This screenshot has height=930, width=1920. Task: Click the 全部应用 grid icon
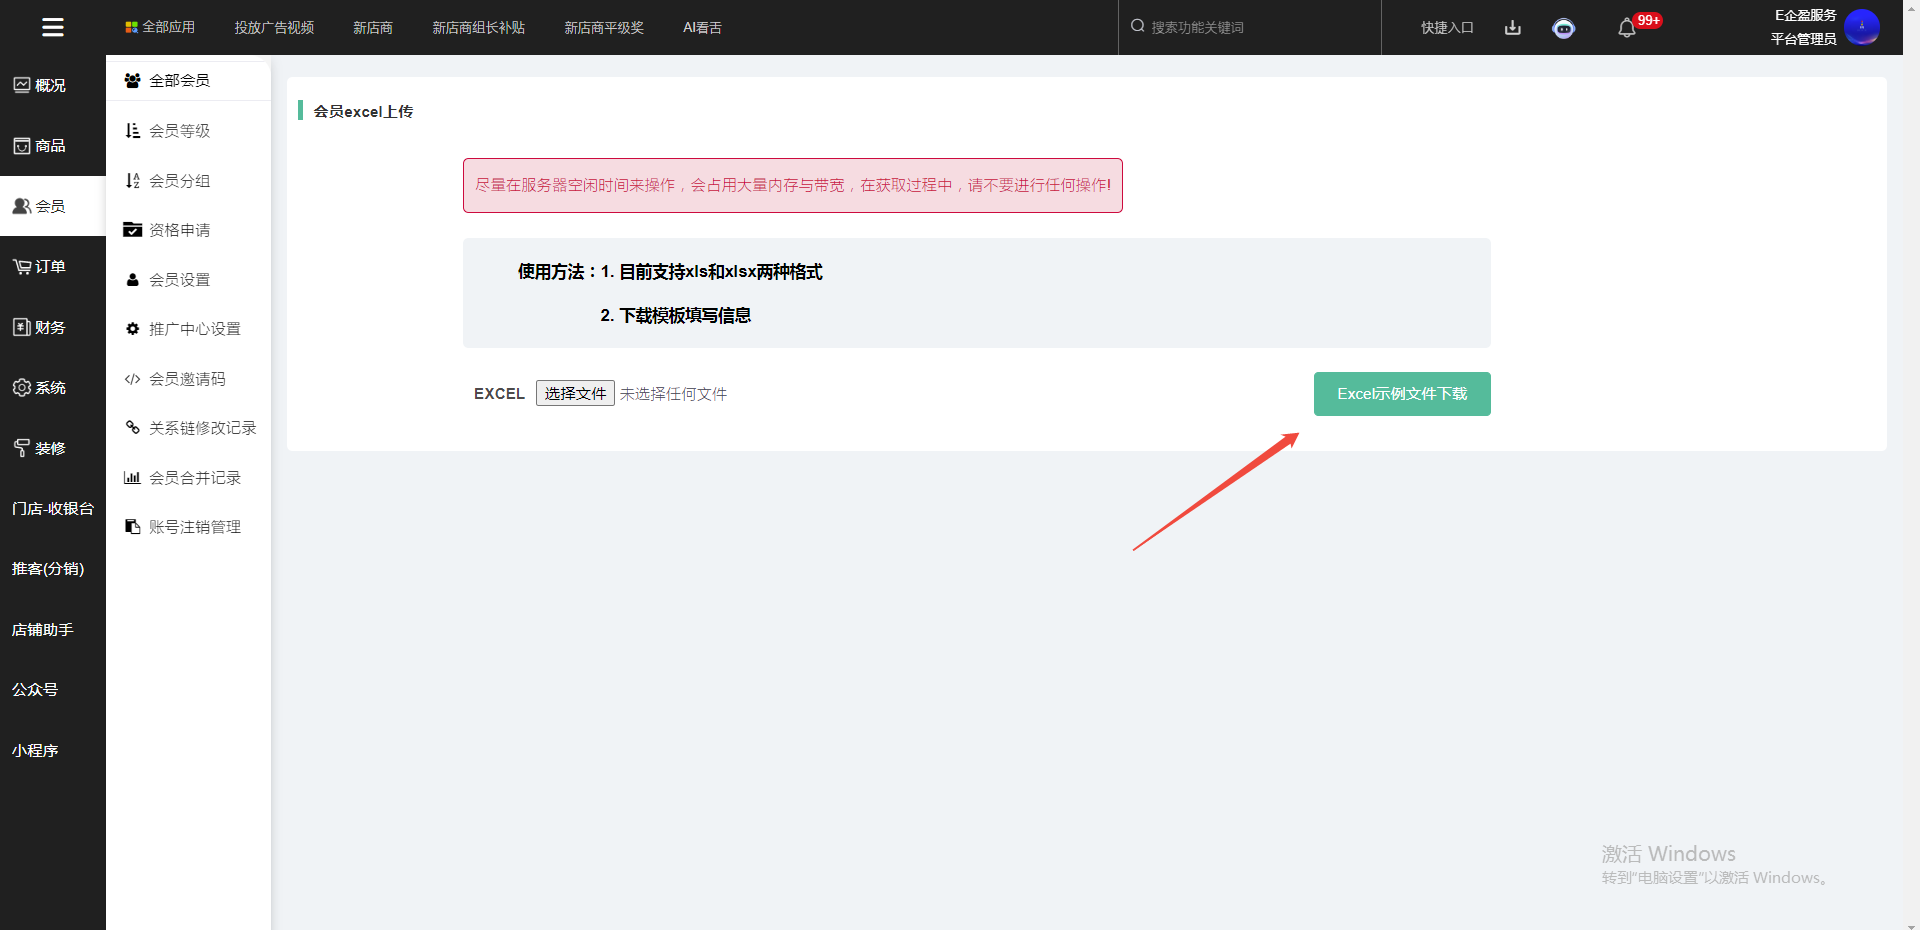click(x=131, y=27)
